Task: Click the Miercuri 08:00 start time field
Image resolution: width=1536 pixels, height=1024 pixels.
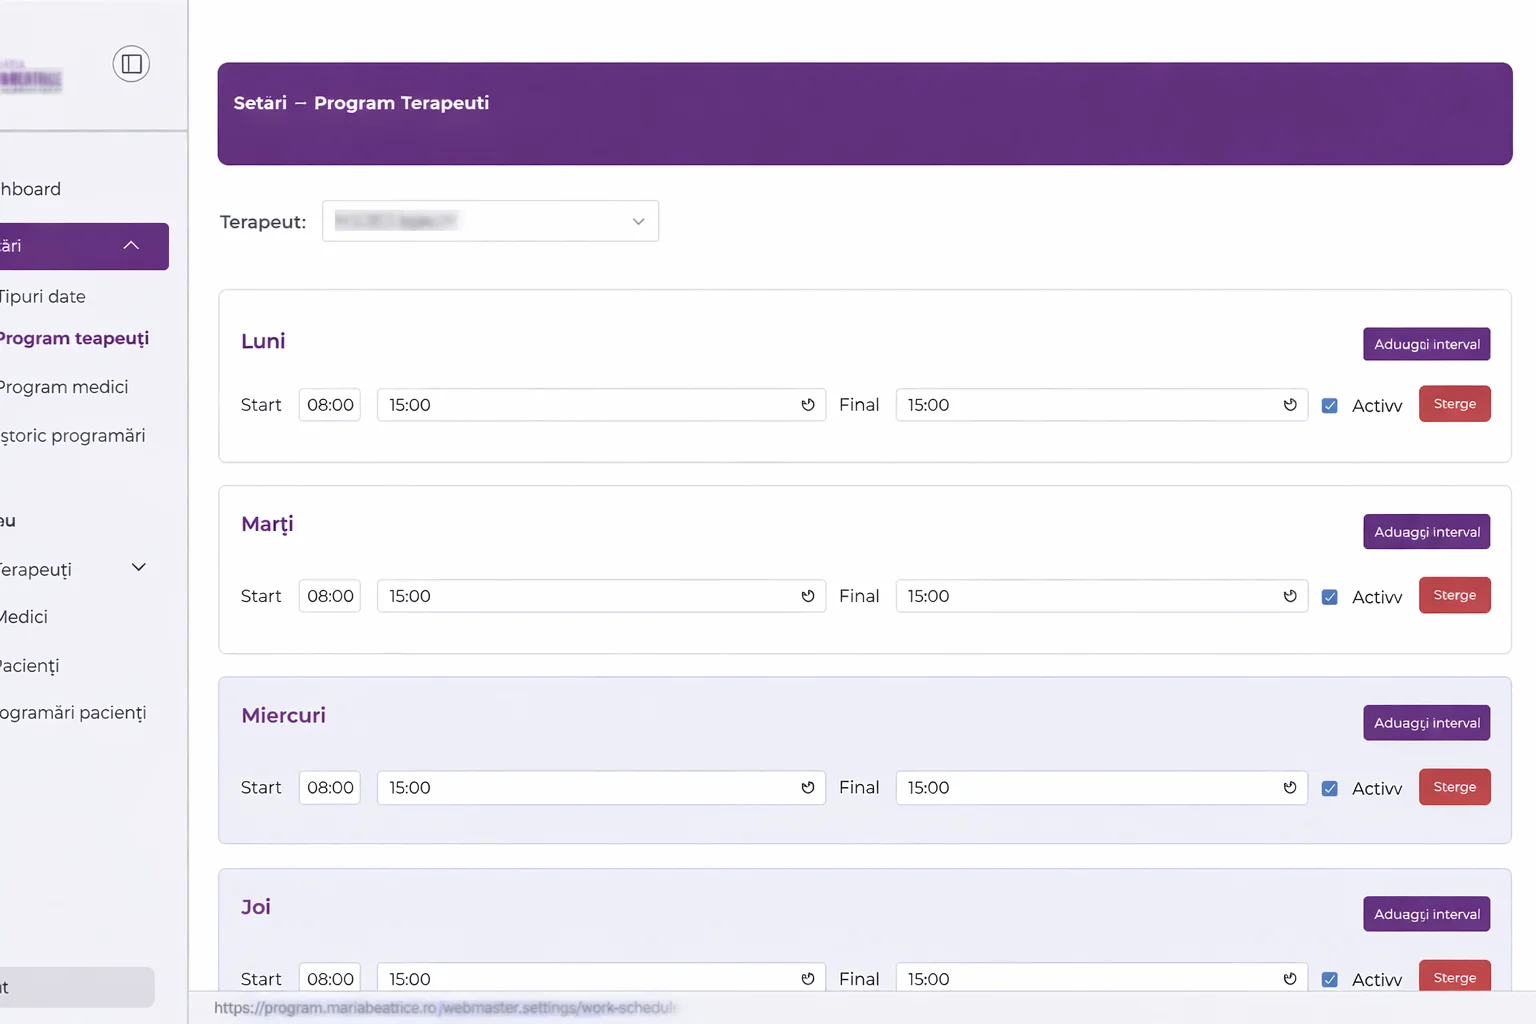Action: point(330,788)
